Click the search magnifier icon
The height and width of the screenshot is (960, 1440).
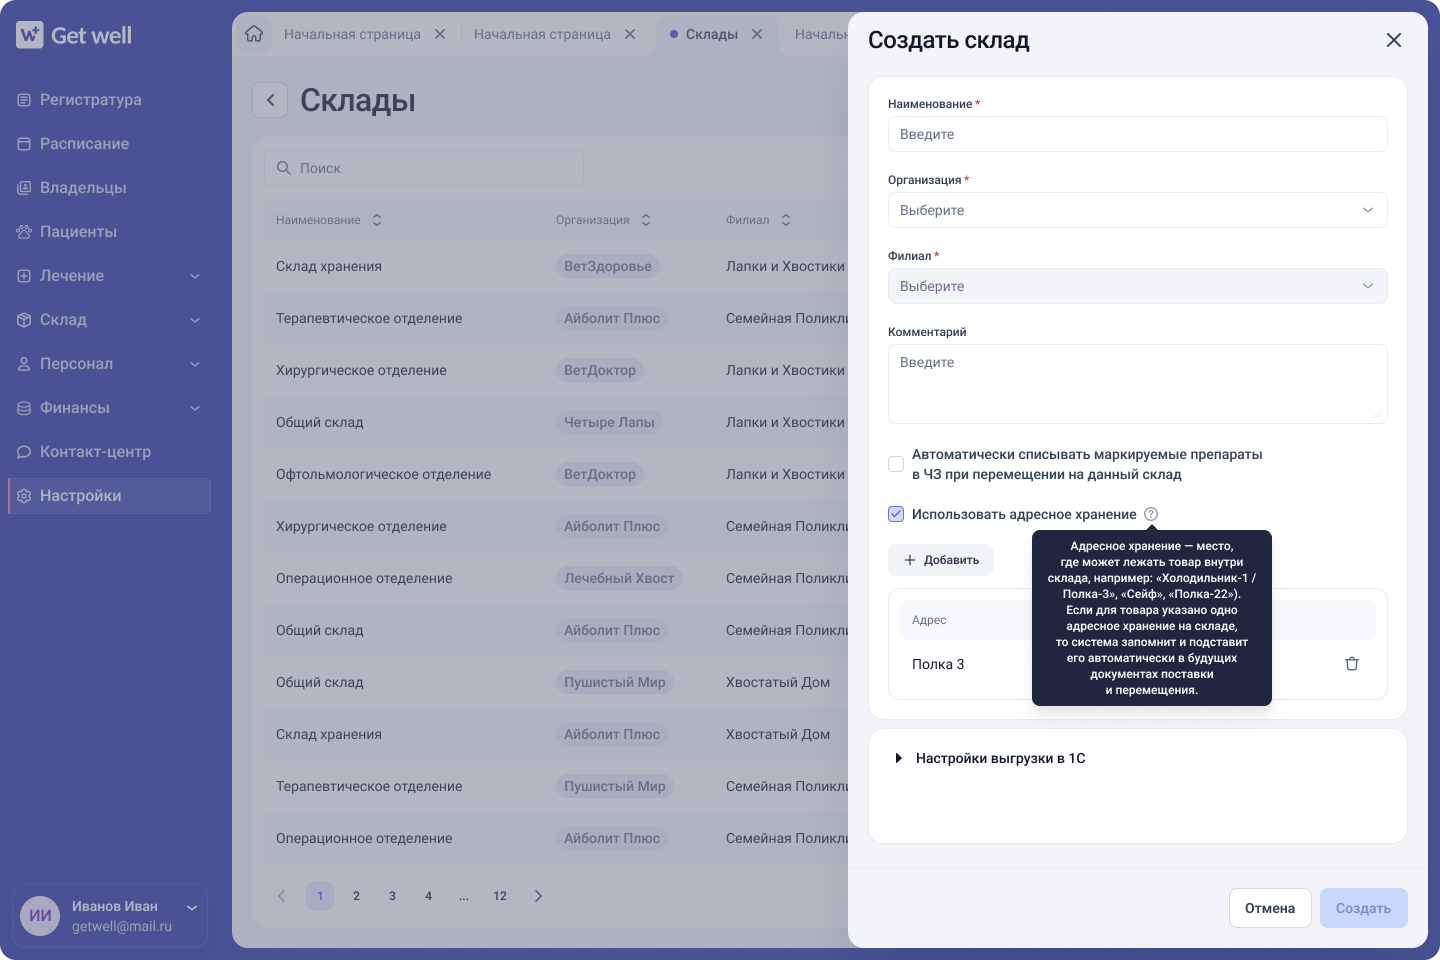pyautogui.click(x=284, y=168)
